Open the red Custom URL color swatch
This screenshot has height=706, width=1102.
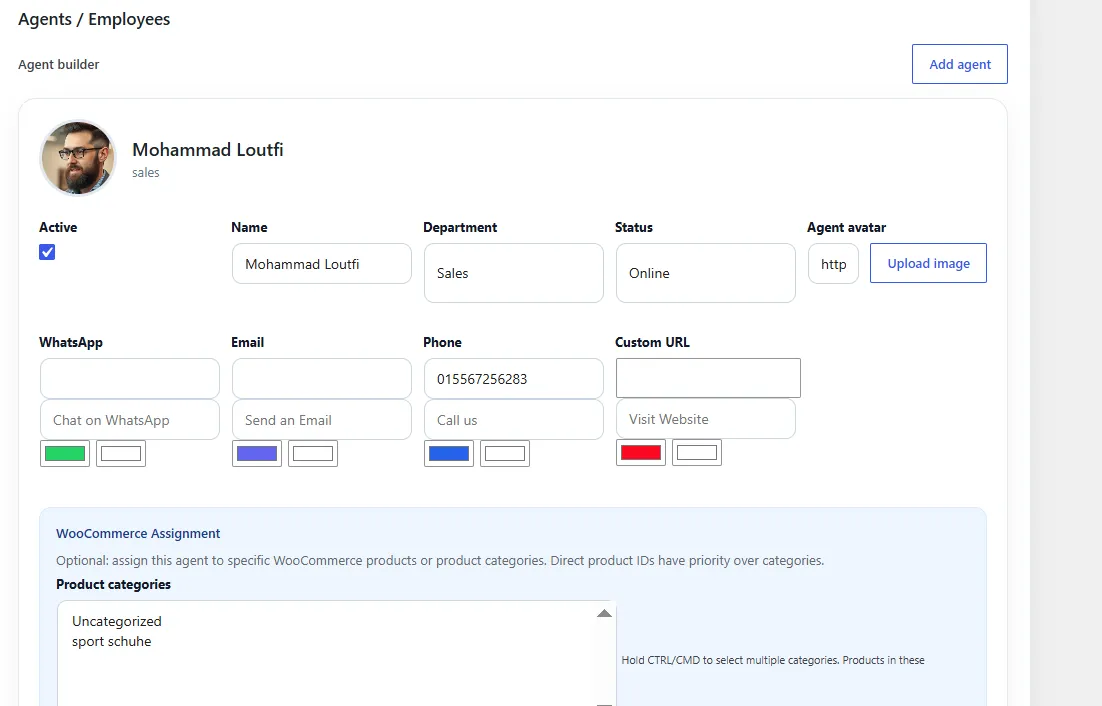(x=641, y=452)
